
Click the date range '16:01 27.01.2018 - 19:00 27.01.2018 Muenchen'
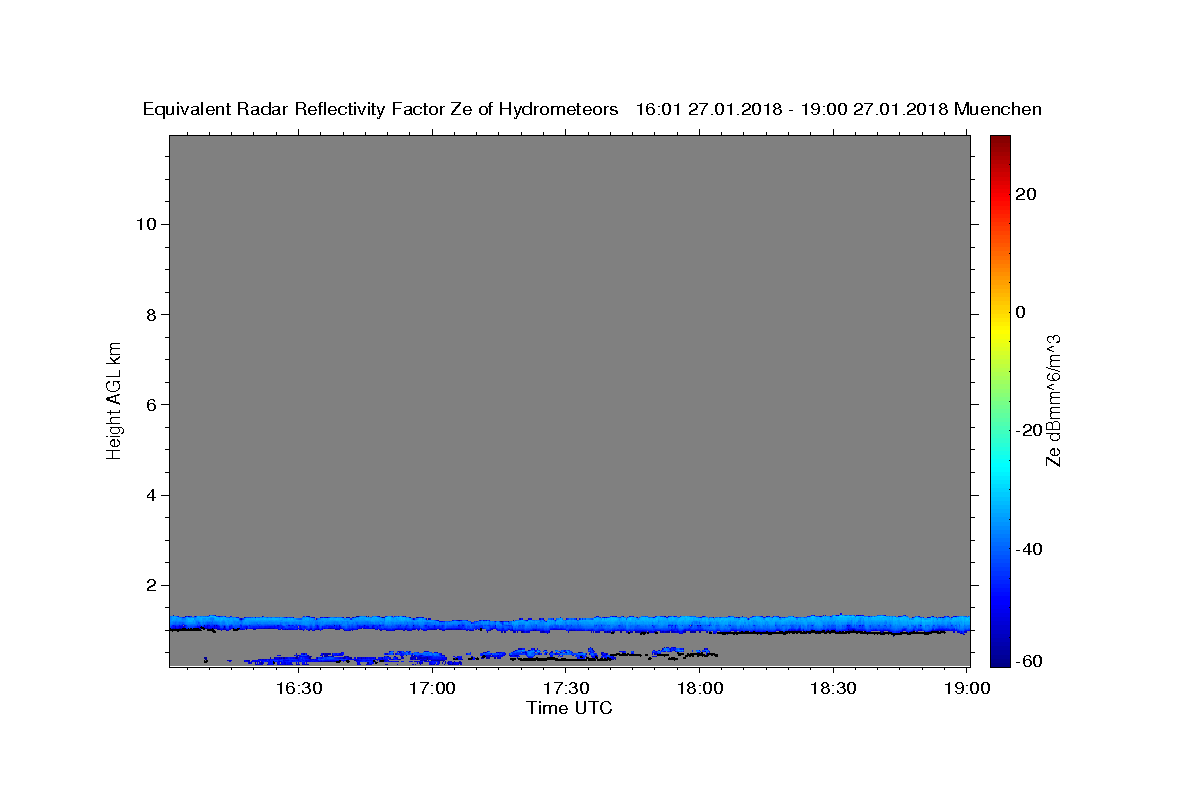point(839,109)
